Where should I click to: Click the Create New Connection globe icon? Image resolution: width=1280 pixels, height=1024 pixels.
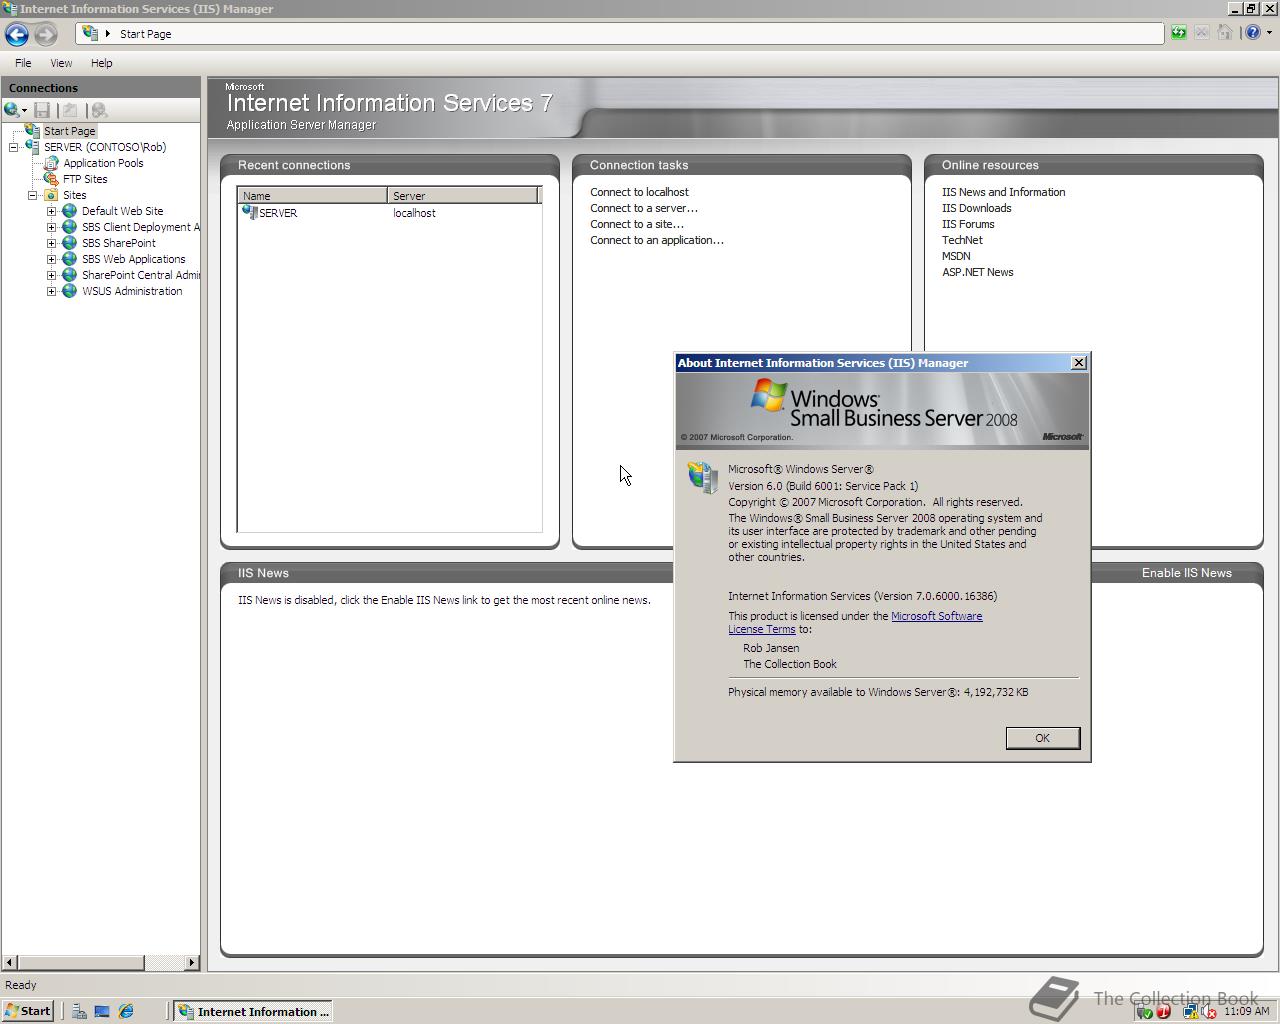pos(11,110)
